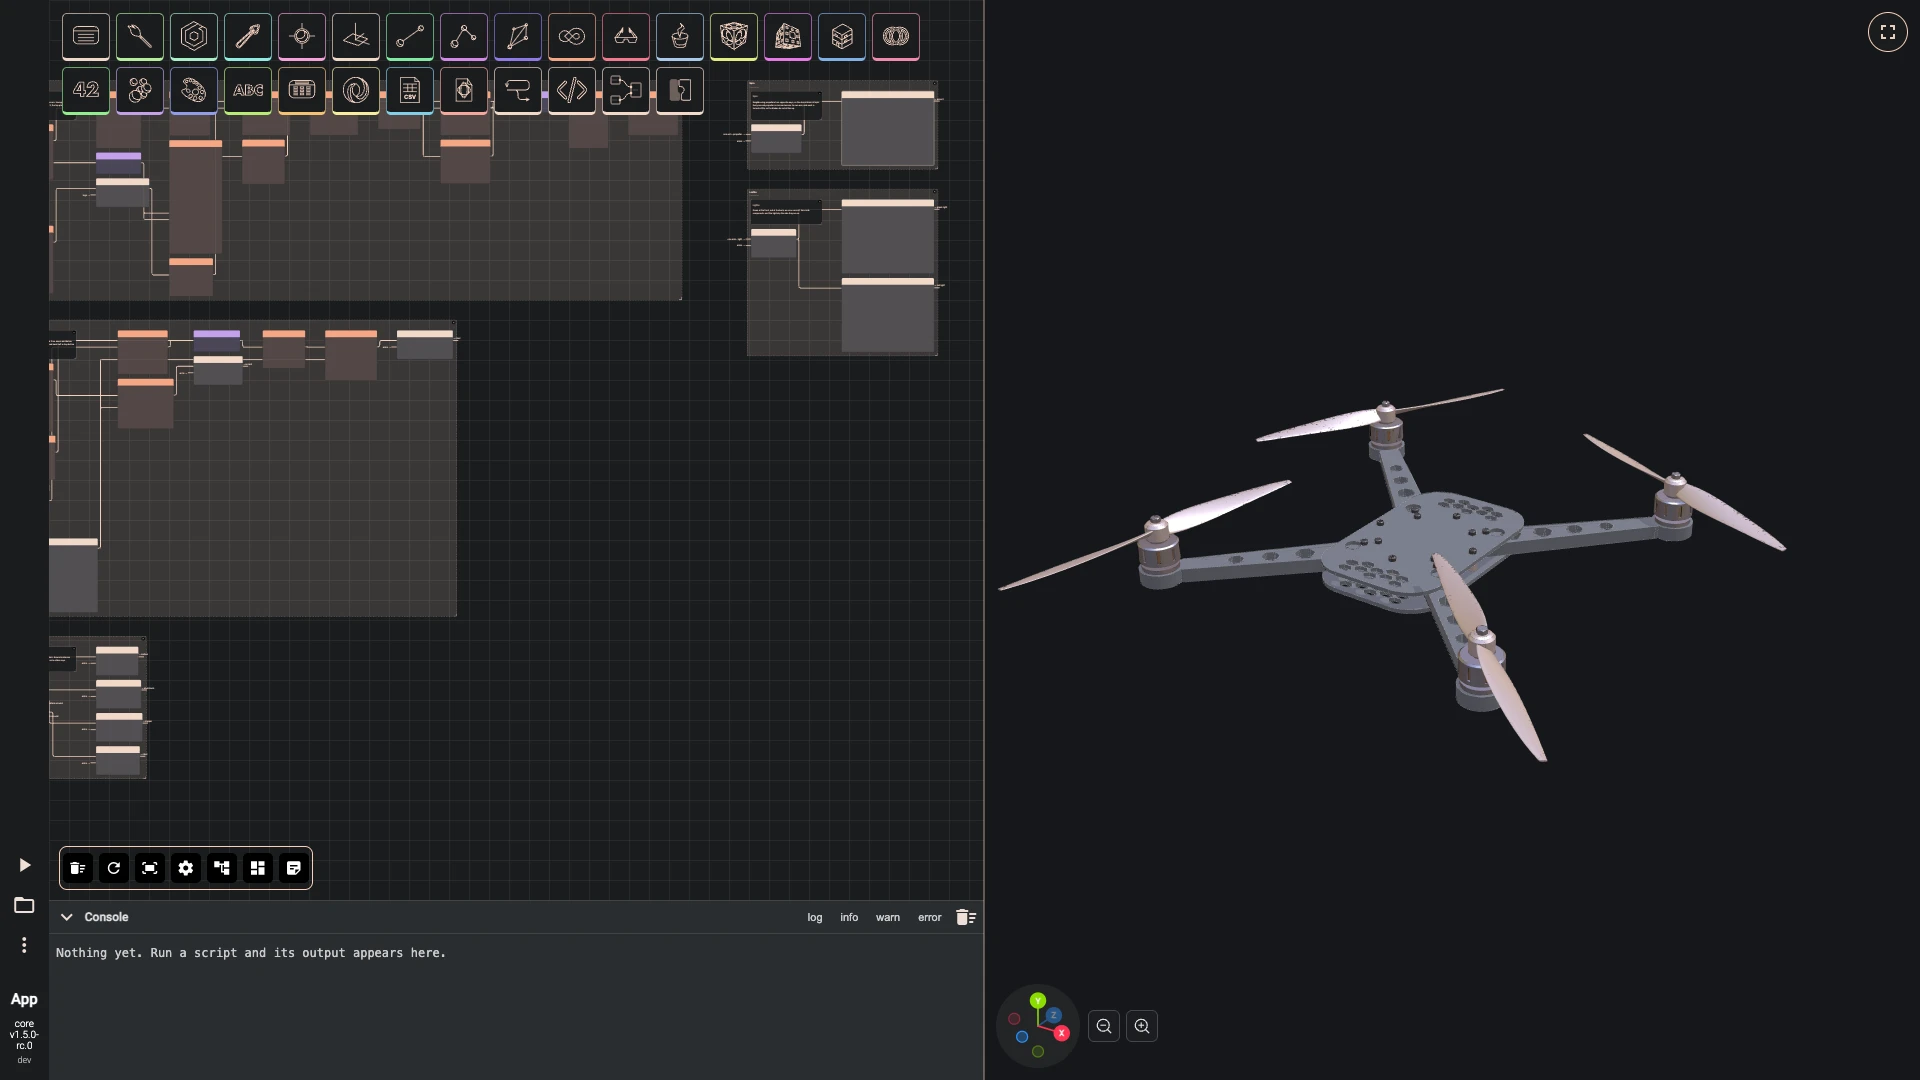This screenshot has width=1920, height=1080.
Task: Select the ABC text node icon
Action: click(248, 90)
